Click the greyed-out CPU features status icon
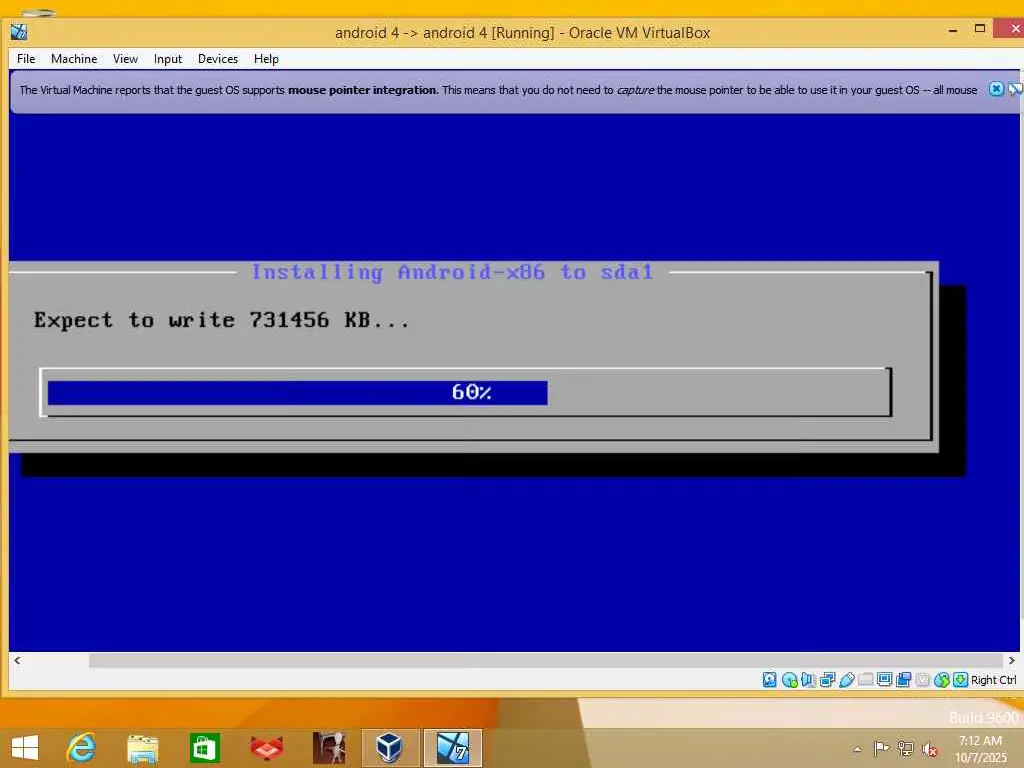Image resolution: width=1024 pixels, height=768 pixels. (922, 680)
